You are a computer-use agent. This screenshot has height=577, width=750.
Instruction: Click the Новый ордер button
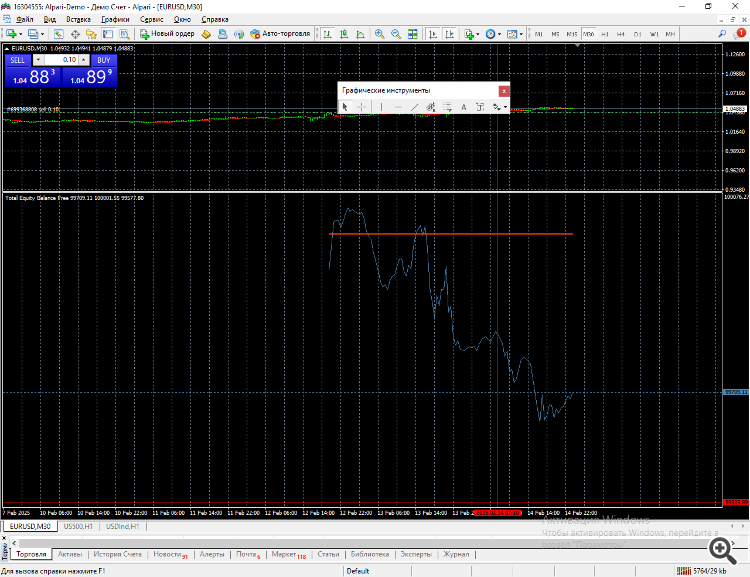click(x=167, y=34)
